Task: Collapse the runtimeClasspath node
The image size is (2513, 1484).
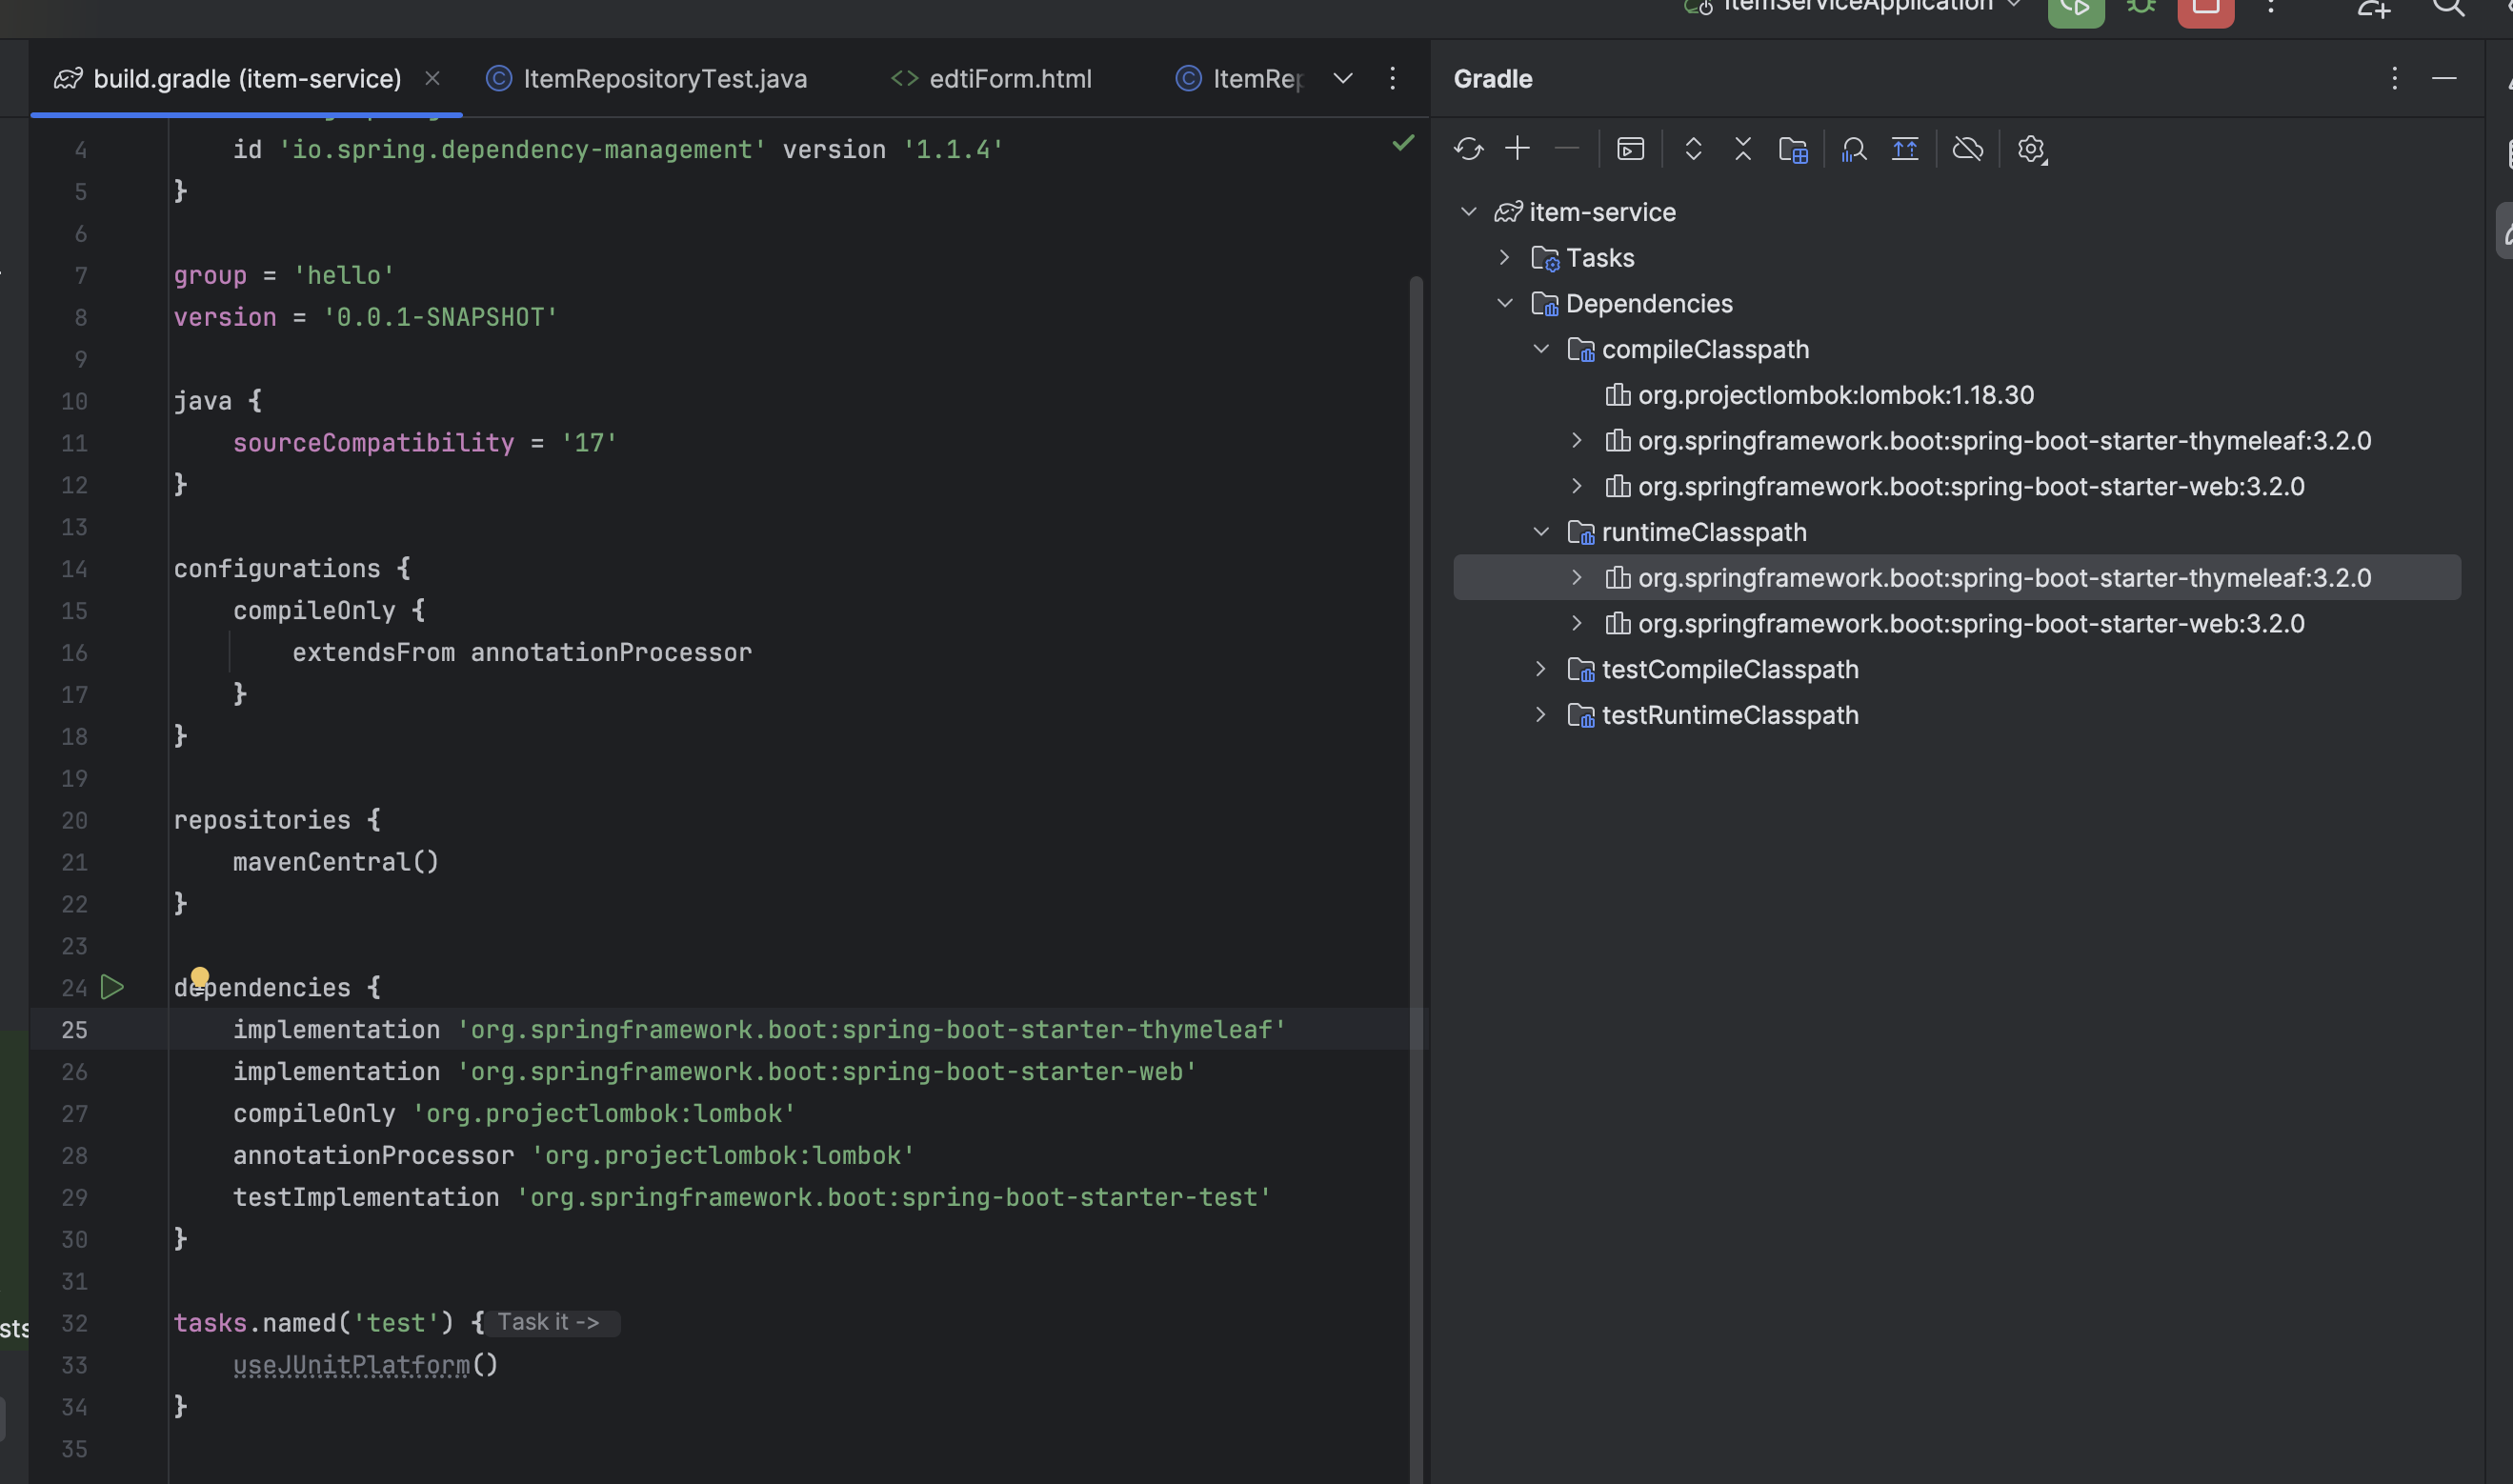Action: pos(1541,532)
